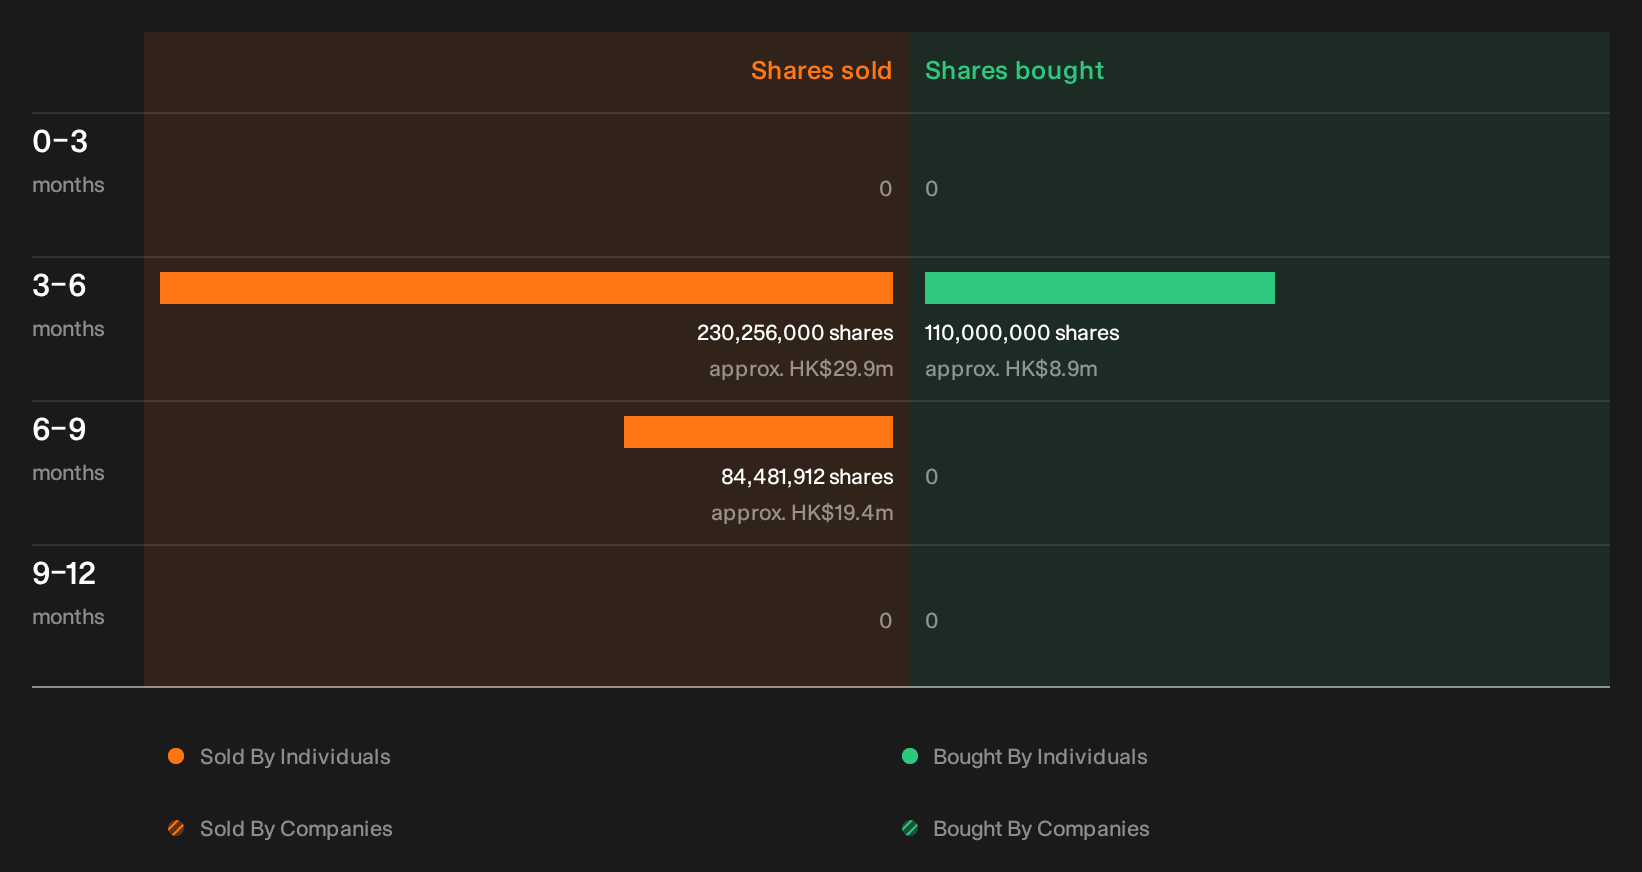Select the 3-6 months green bought bar
1642x872 pixels.
[1100, 288]
